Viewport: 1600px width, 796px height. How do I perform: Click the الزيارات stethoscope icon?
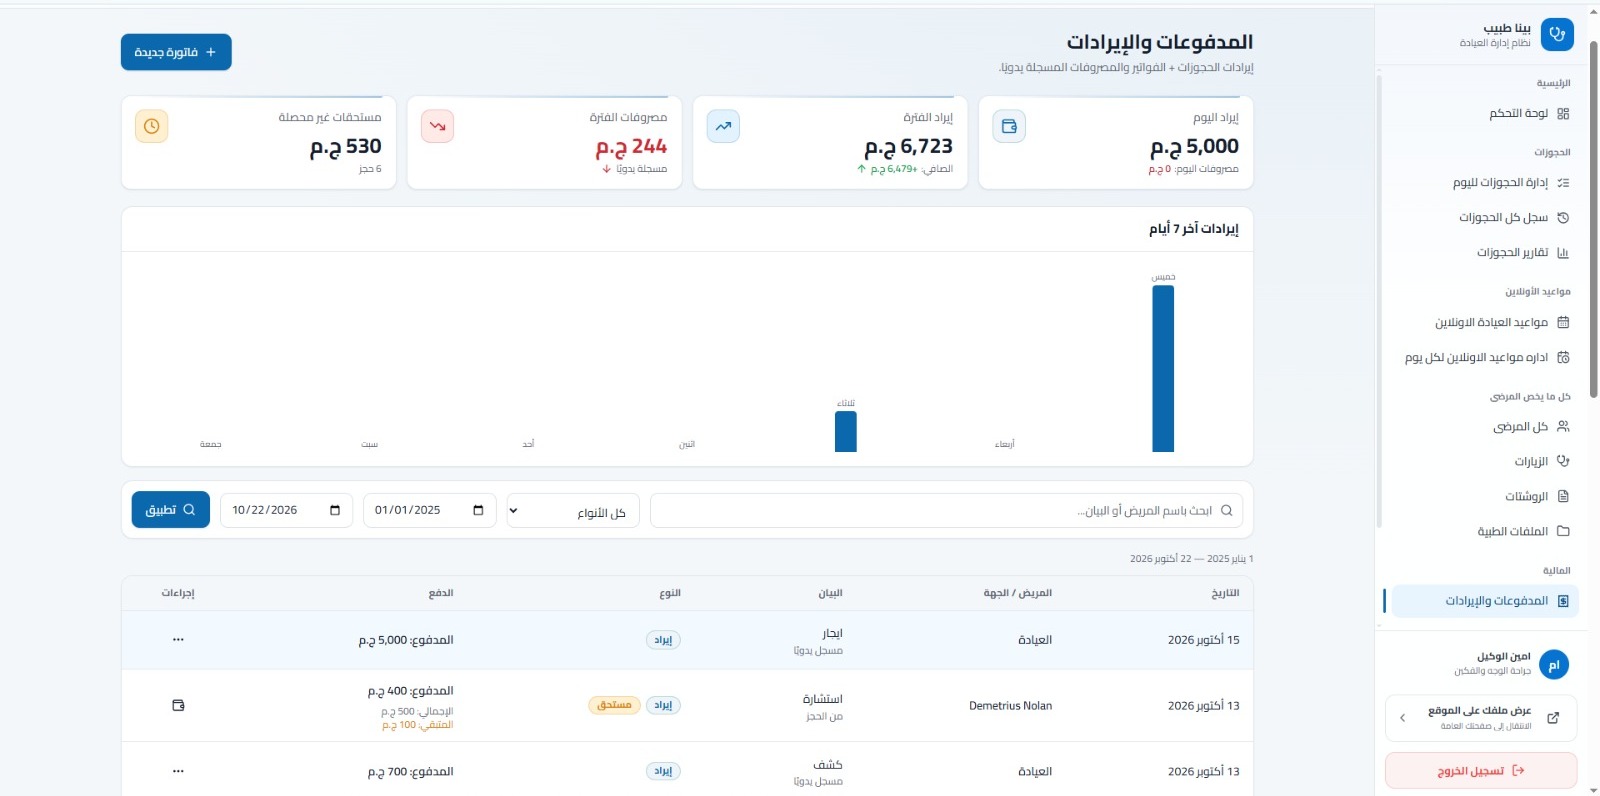coord(1563,461)
